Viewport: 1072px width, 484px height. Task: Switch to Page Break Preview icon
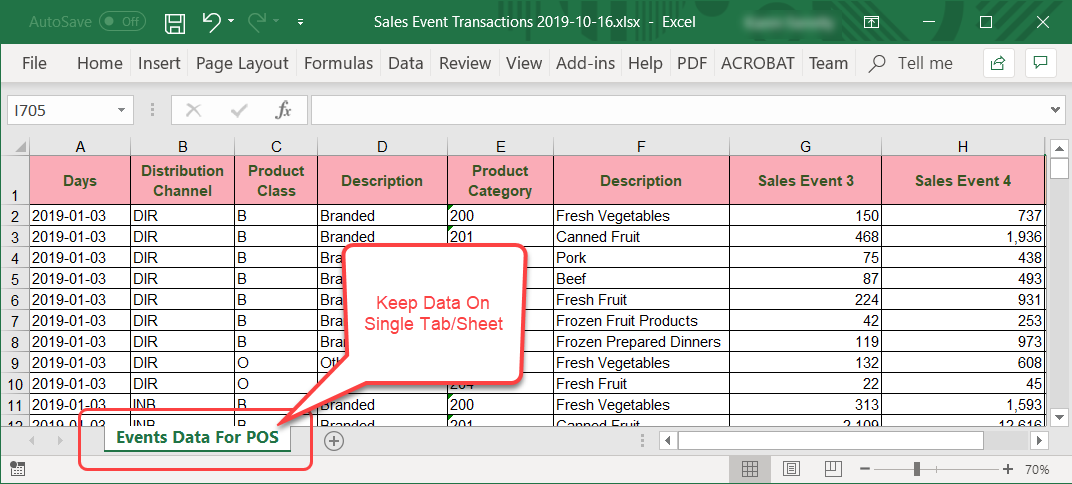[829, 468]
